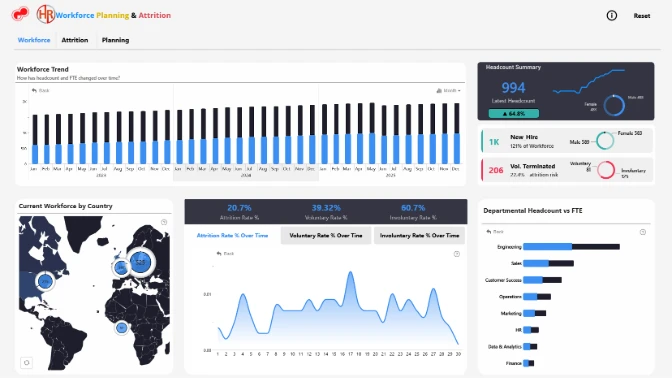The height and width of the screenshot is (378, 672).
Task: Click the map reset square icon
Action: pos(27,363)
